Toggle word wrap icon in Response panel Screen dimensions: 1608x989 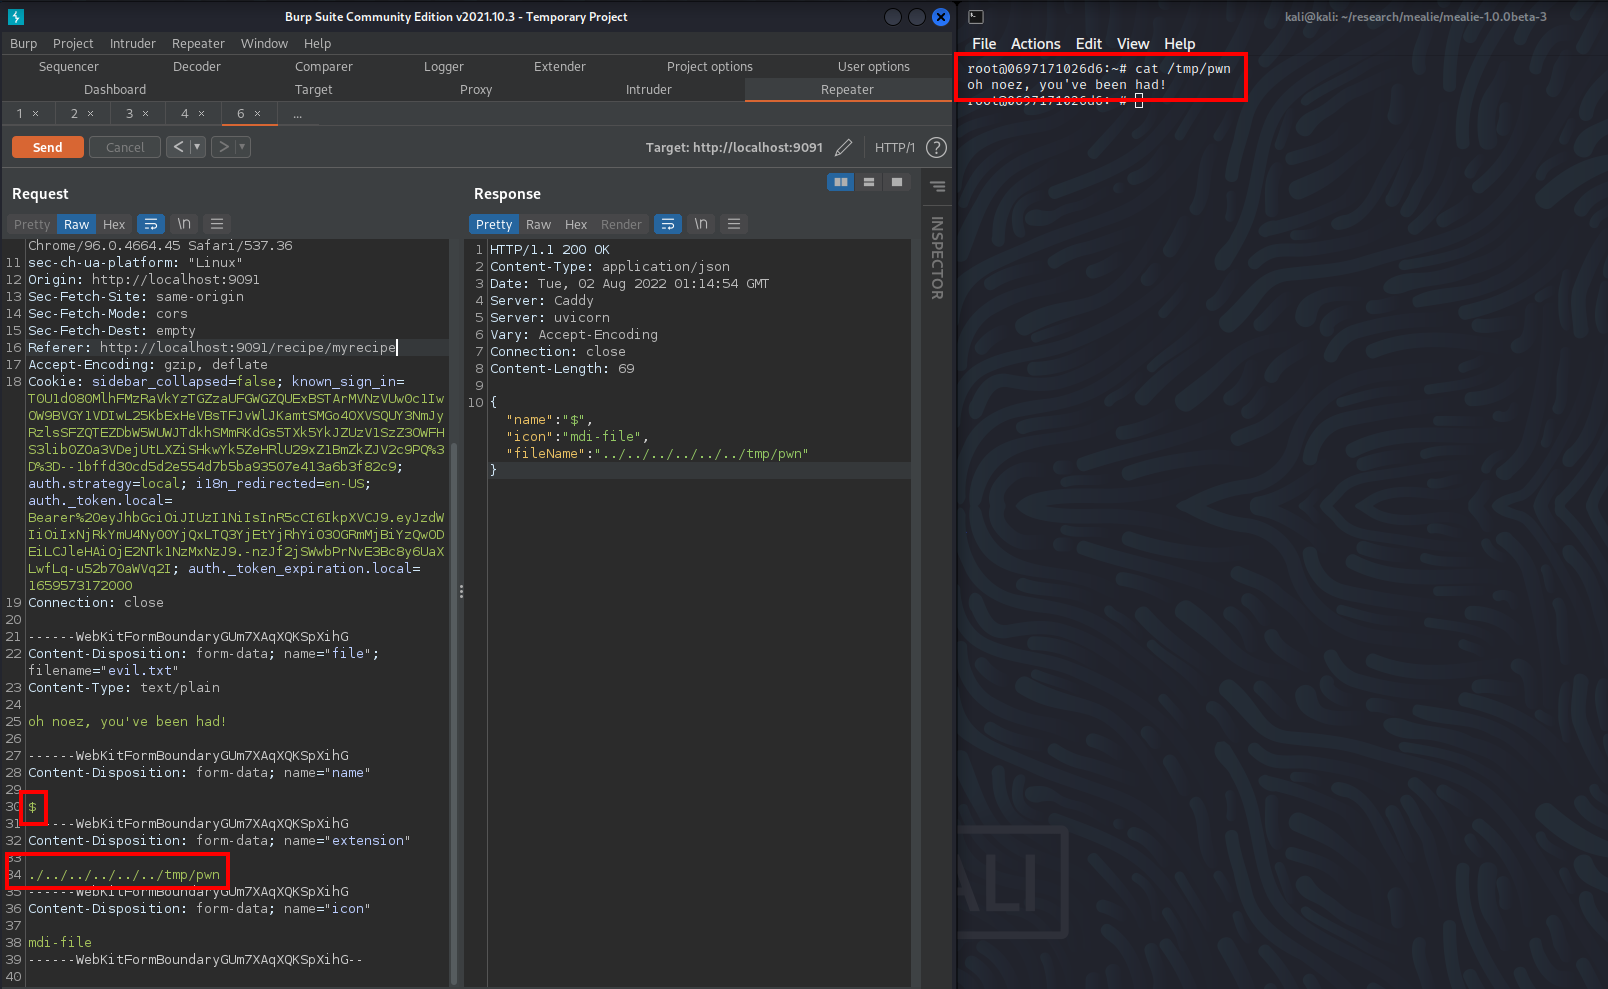(668, 224)
